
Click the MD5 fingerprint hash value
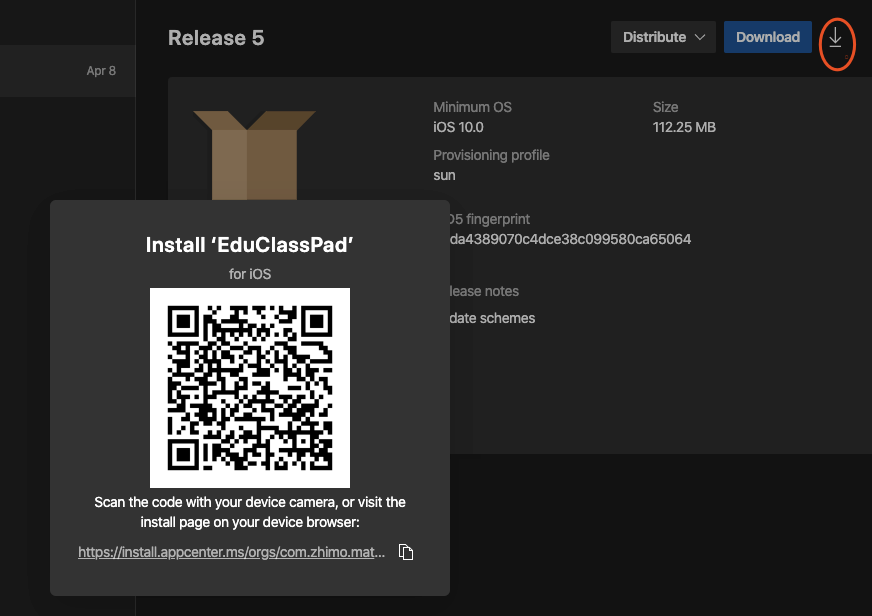(x=571, y=239)
